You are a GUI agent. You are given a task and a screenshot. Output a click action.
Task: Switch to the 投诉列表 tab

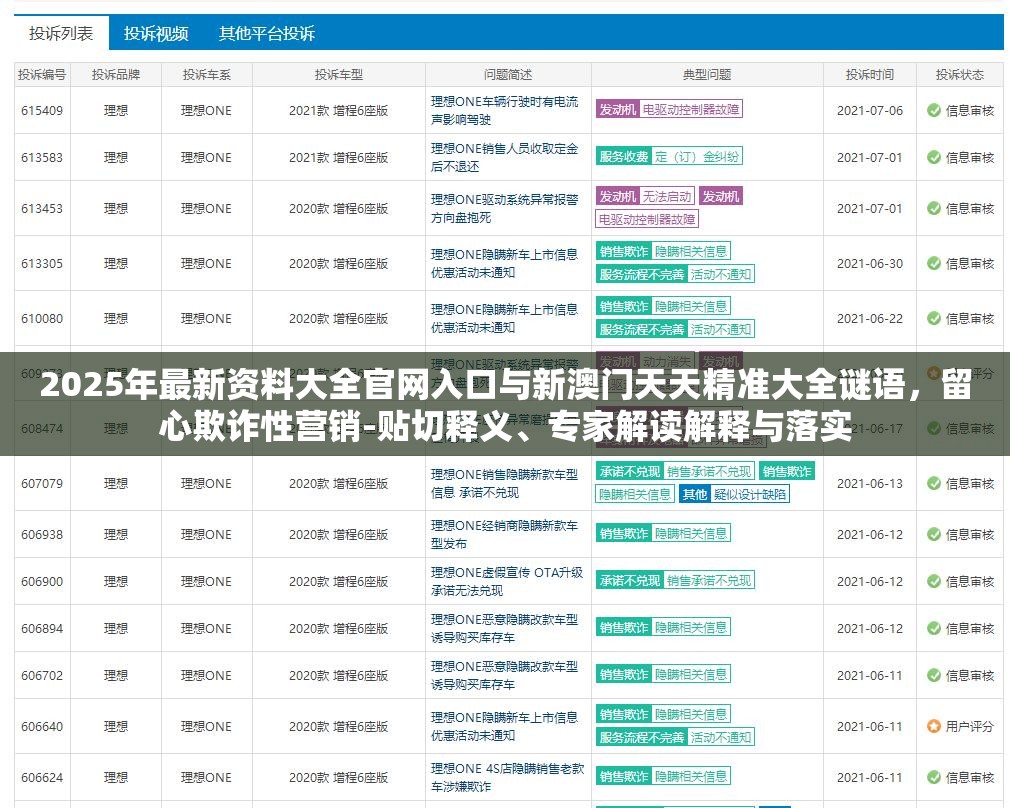(61, 33)
